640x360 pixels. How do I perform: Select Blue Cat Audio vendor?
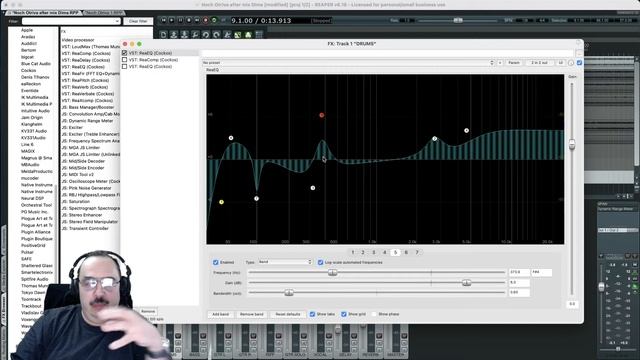point(36,64)
